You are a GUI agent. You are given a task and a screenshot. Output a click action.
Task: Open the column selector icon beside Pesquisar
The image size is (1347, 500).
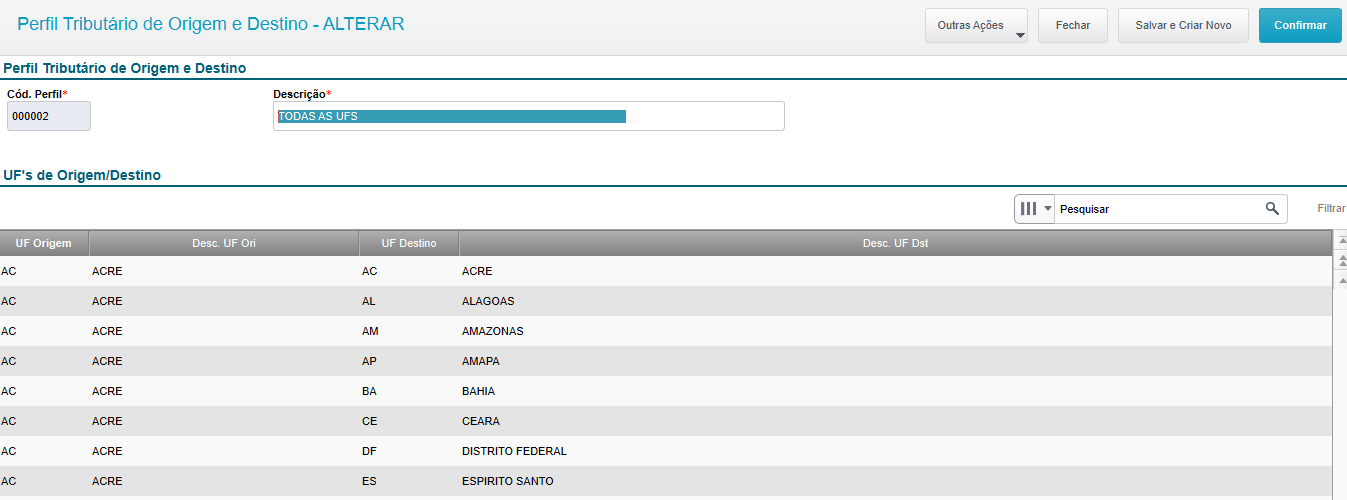tap(1028, 209)
